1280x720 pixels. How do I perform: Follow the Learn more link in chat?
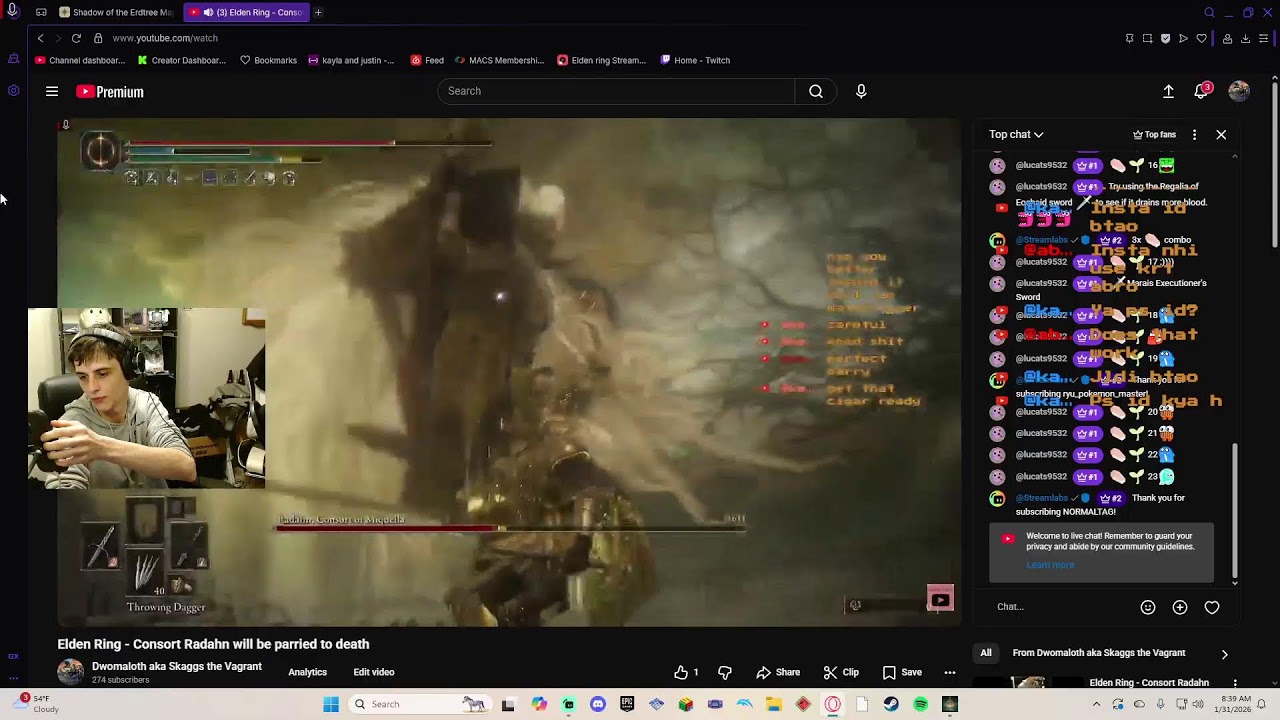click(1050, 565)
